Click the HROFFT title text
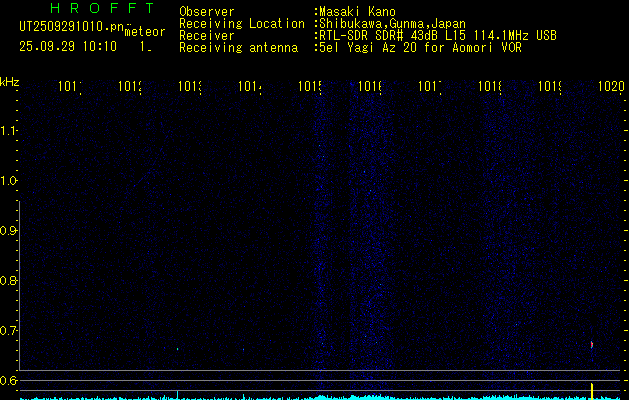Screen dimensions: 629x400 pyautogui.click(x=103, y=8)
